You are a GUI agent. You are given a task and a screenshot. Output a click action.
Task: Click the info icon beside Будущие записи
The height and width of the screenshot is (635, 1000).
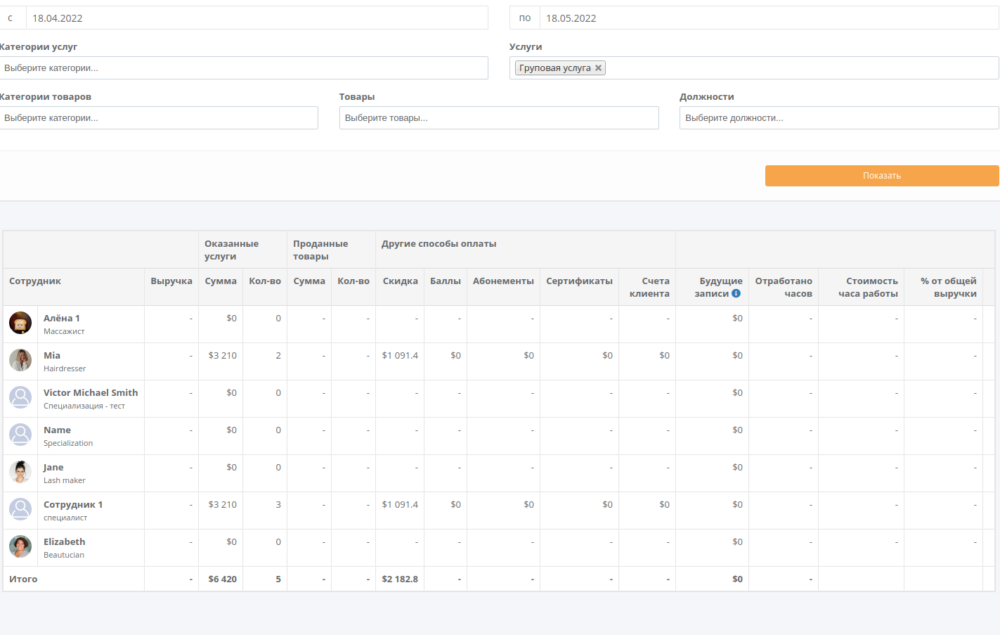(736, 294)
